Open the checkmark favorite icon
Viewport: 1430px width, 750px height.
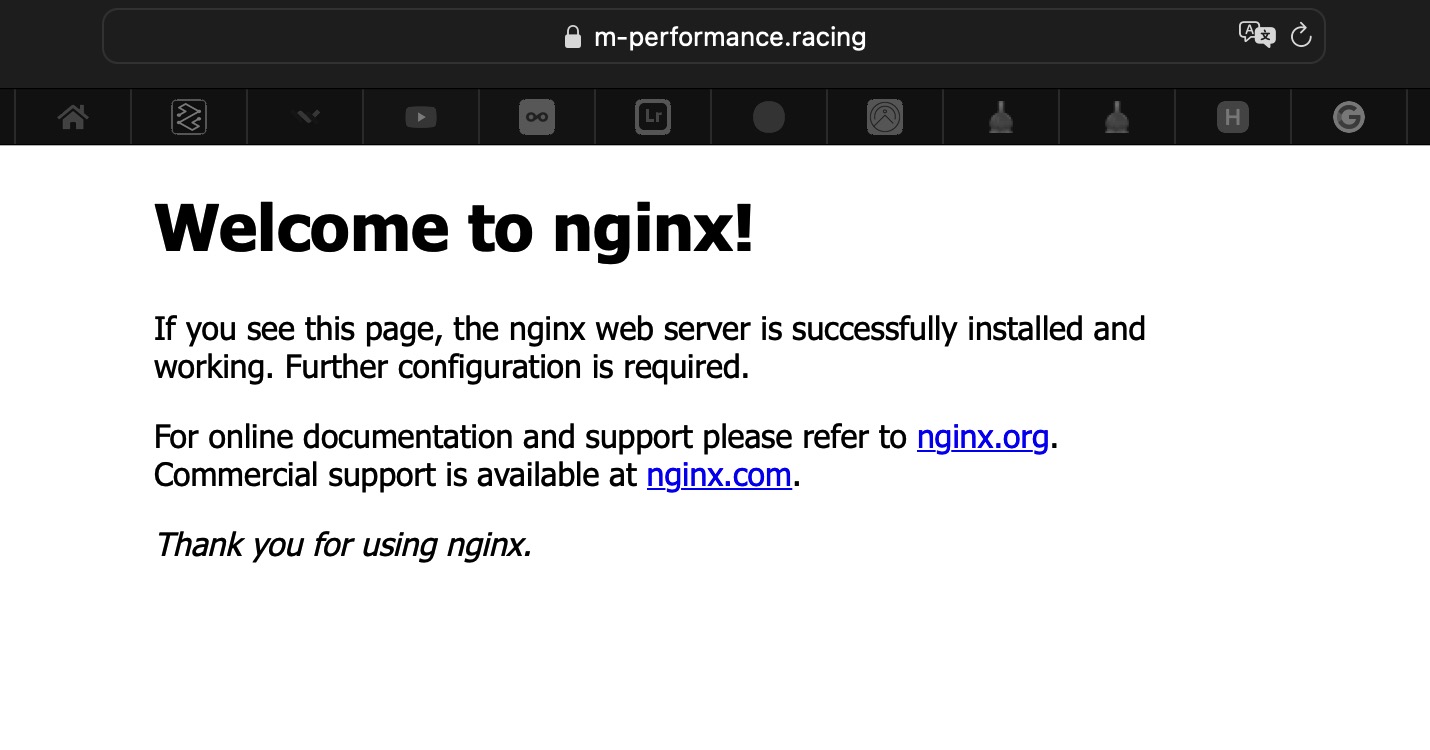[x=305, y=117]
